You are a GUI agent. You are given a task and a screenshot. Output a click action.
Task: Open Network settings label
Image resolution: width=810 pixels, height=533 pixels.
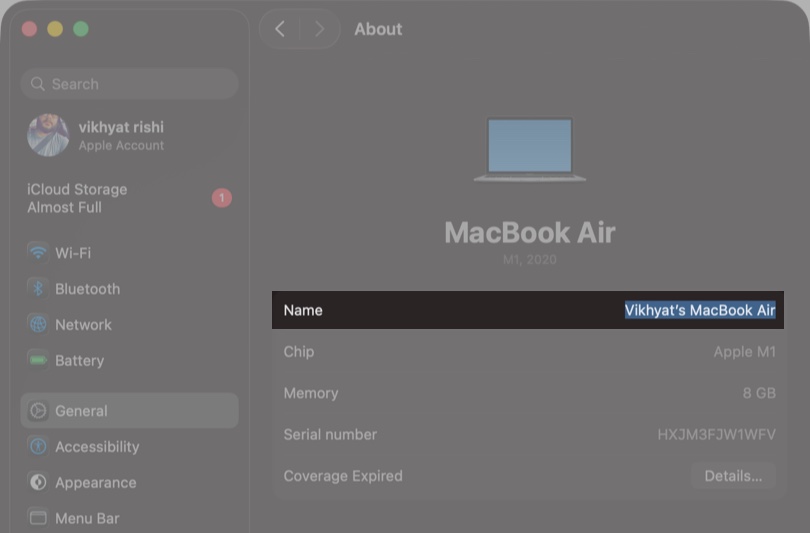point(83,325)
